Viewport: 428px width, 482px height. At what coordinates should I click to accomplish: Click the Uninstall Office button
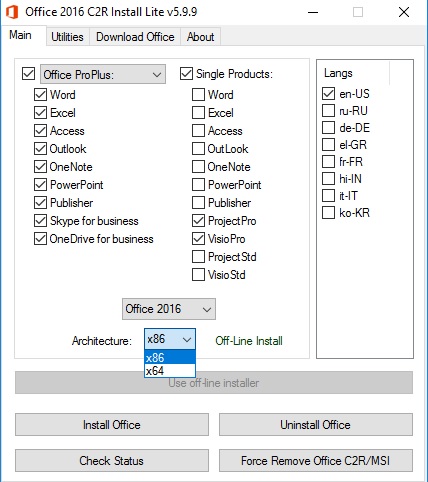coord(316,425)
